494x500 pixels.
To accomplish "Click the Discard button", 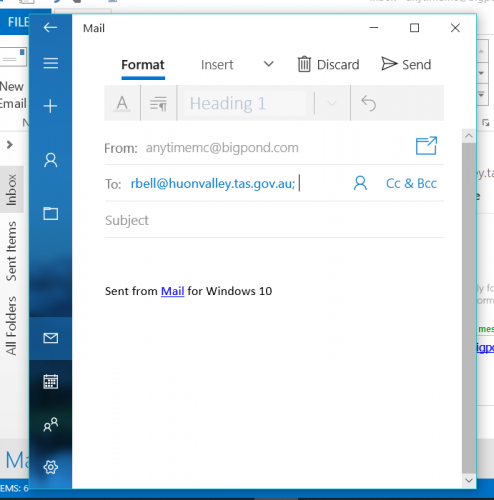I will (328, 64).
